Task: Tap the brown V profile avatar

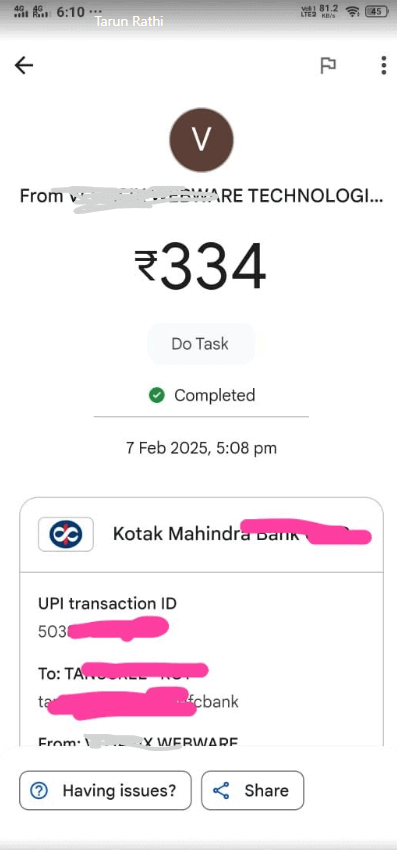Action: tap(202, 139)
